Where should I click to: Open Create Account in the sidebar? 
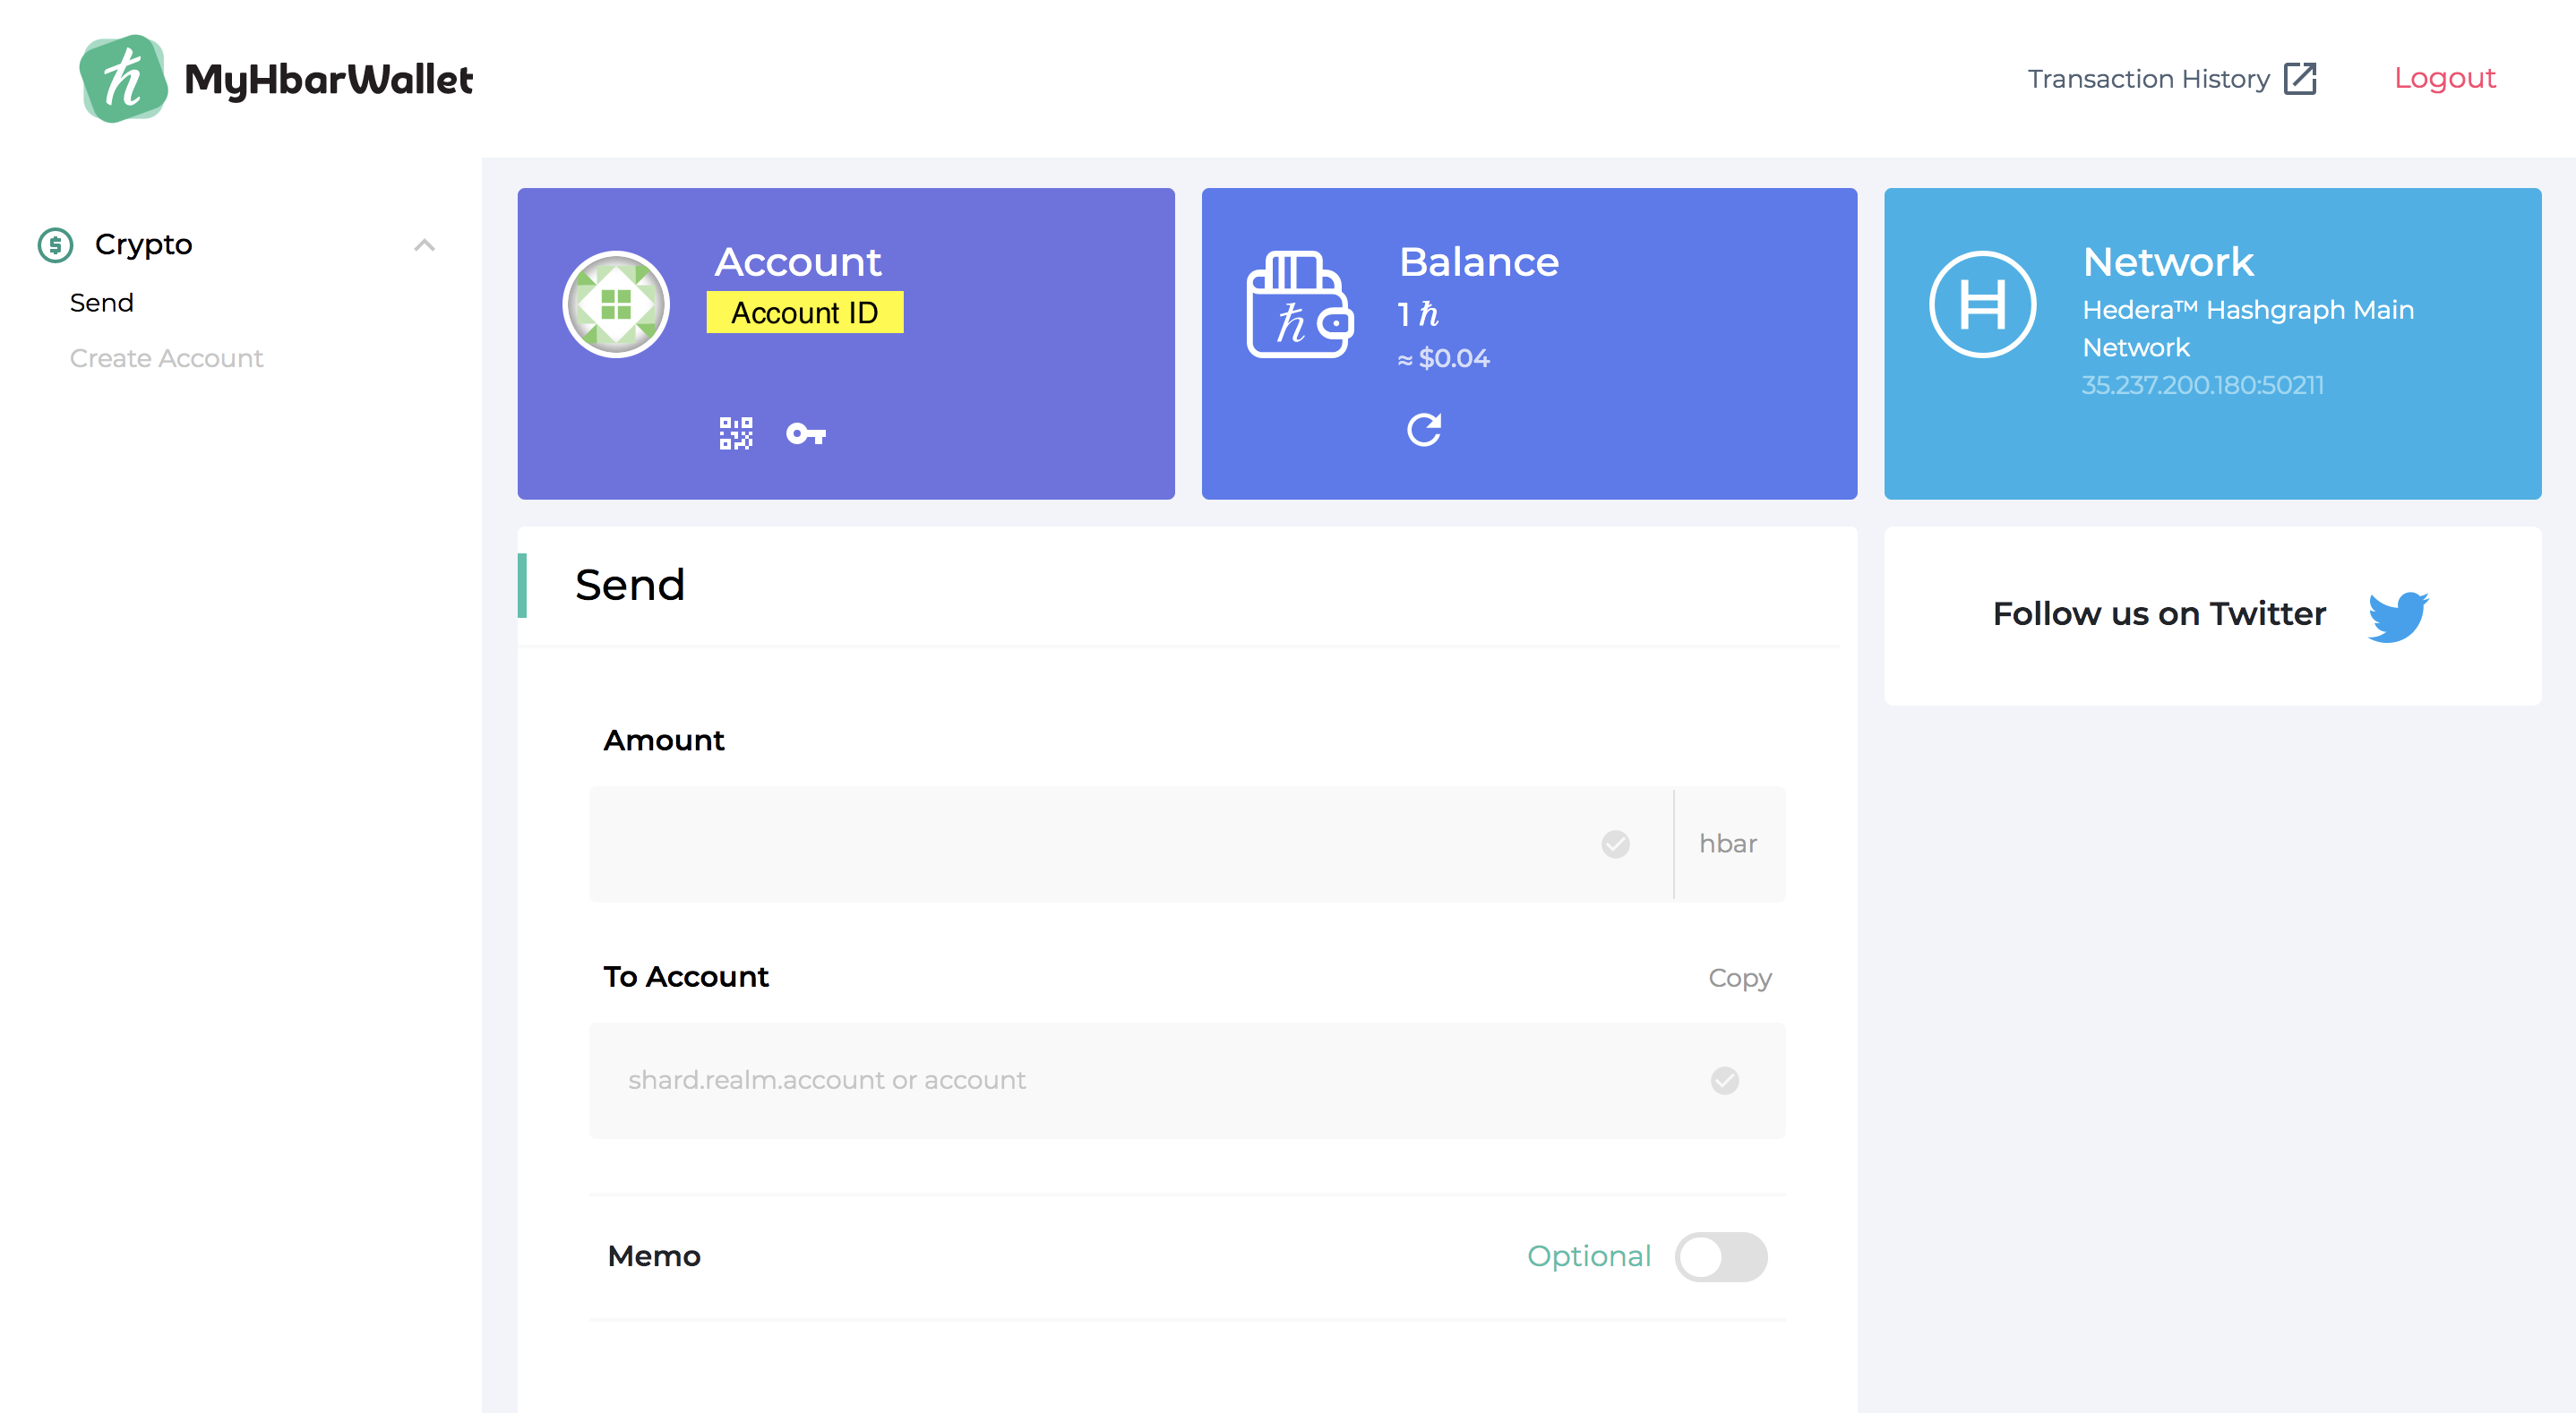pyautogui.click(x=166, y=358)
